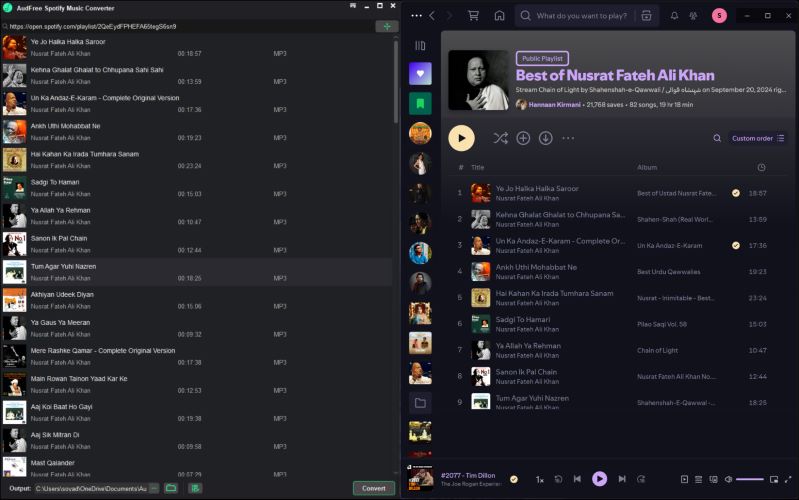Sort by the Title column header
Image resolution: width=799 pixels, height=500 pixels.
(477, 167)
